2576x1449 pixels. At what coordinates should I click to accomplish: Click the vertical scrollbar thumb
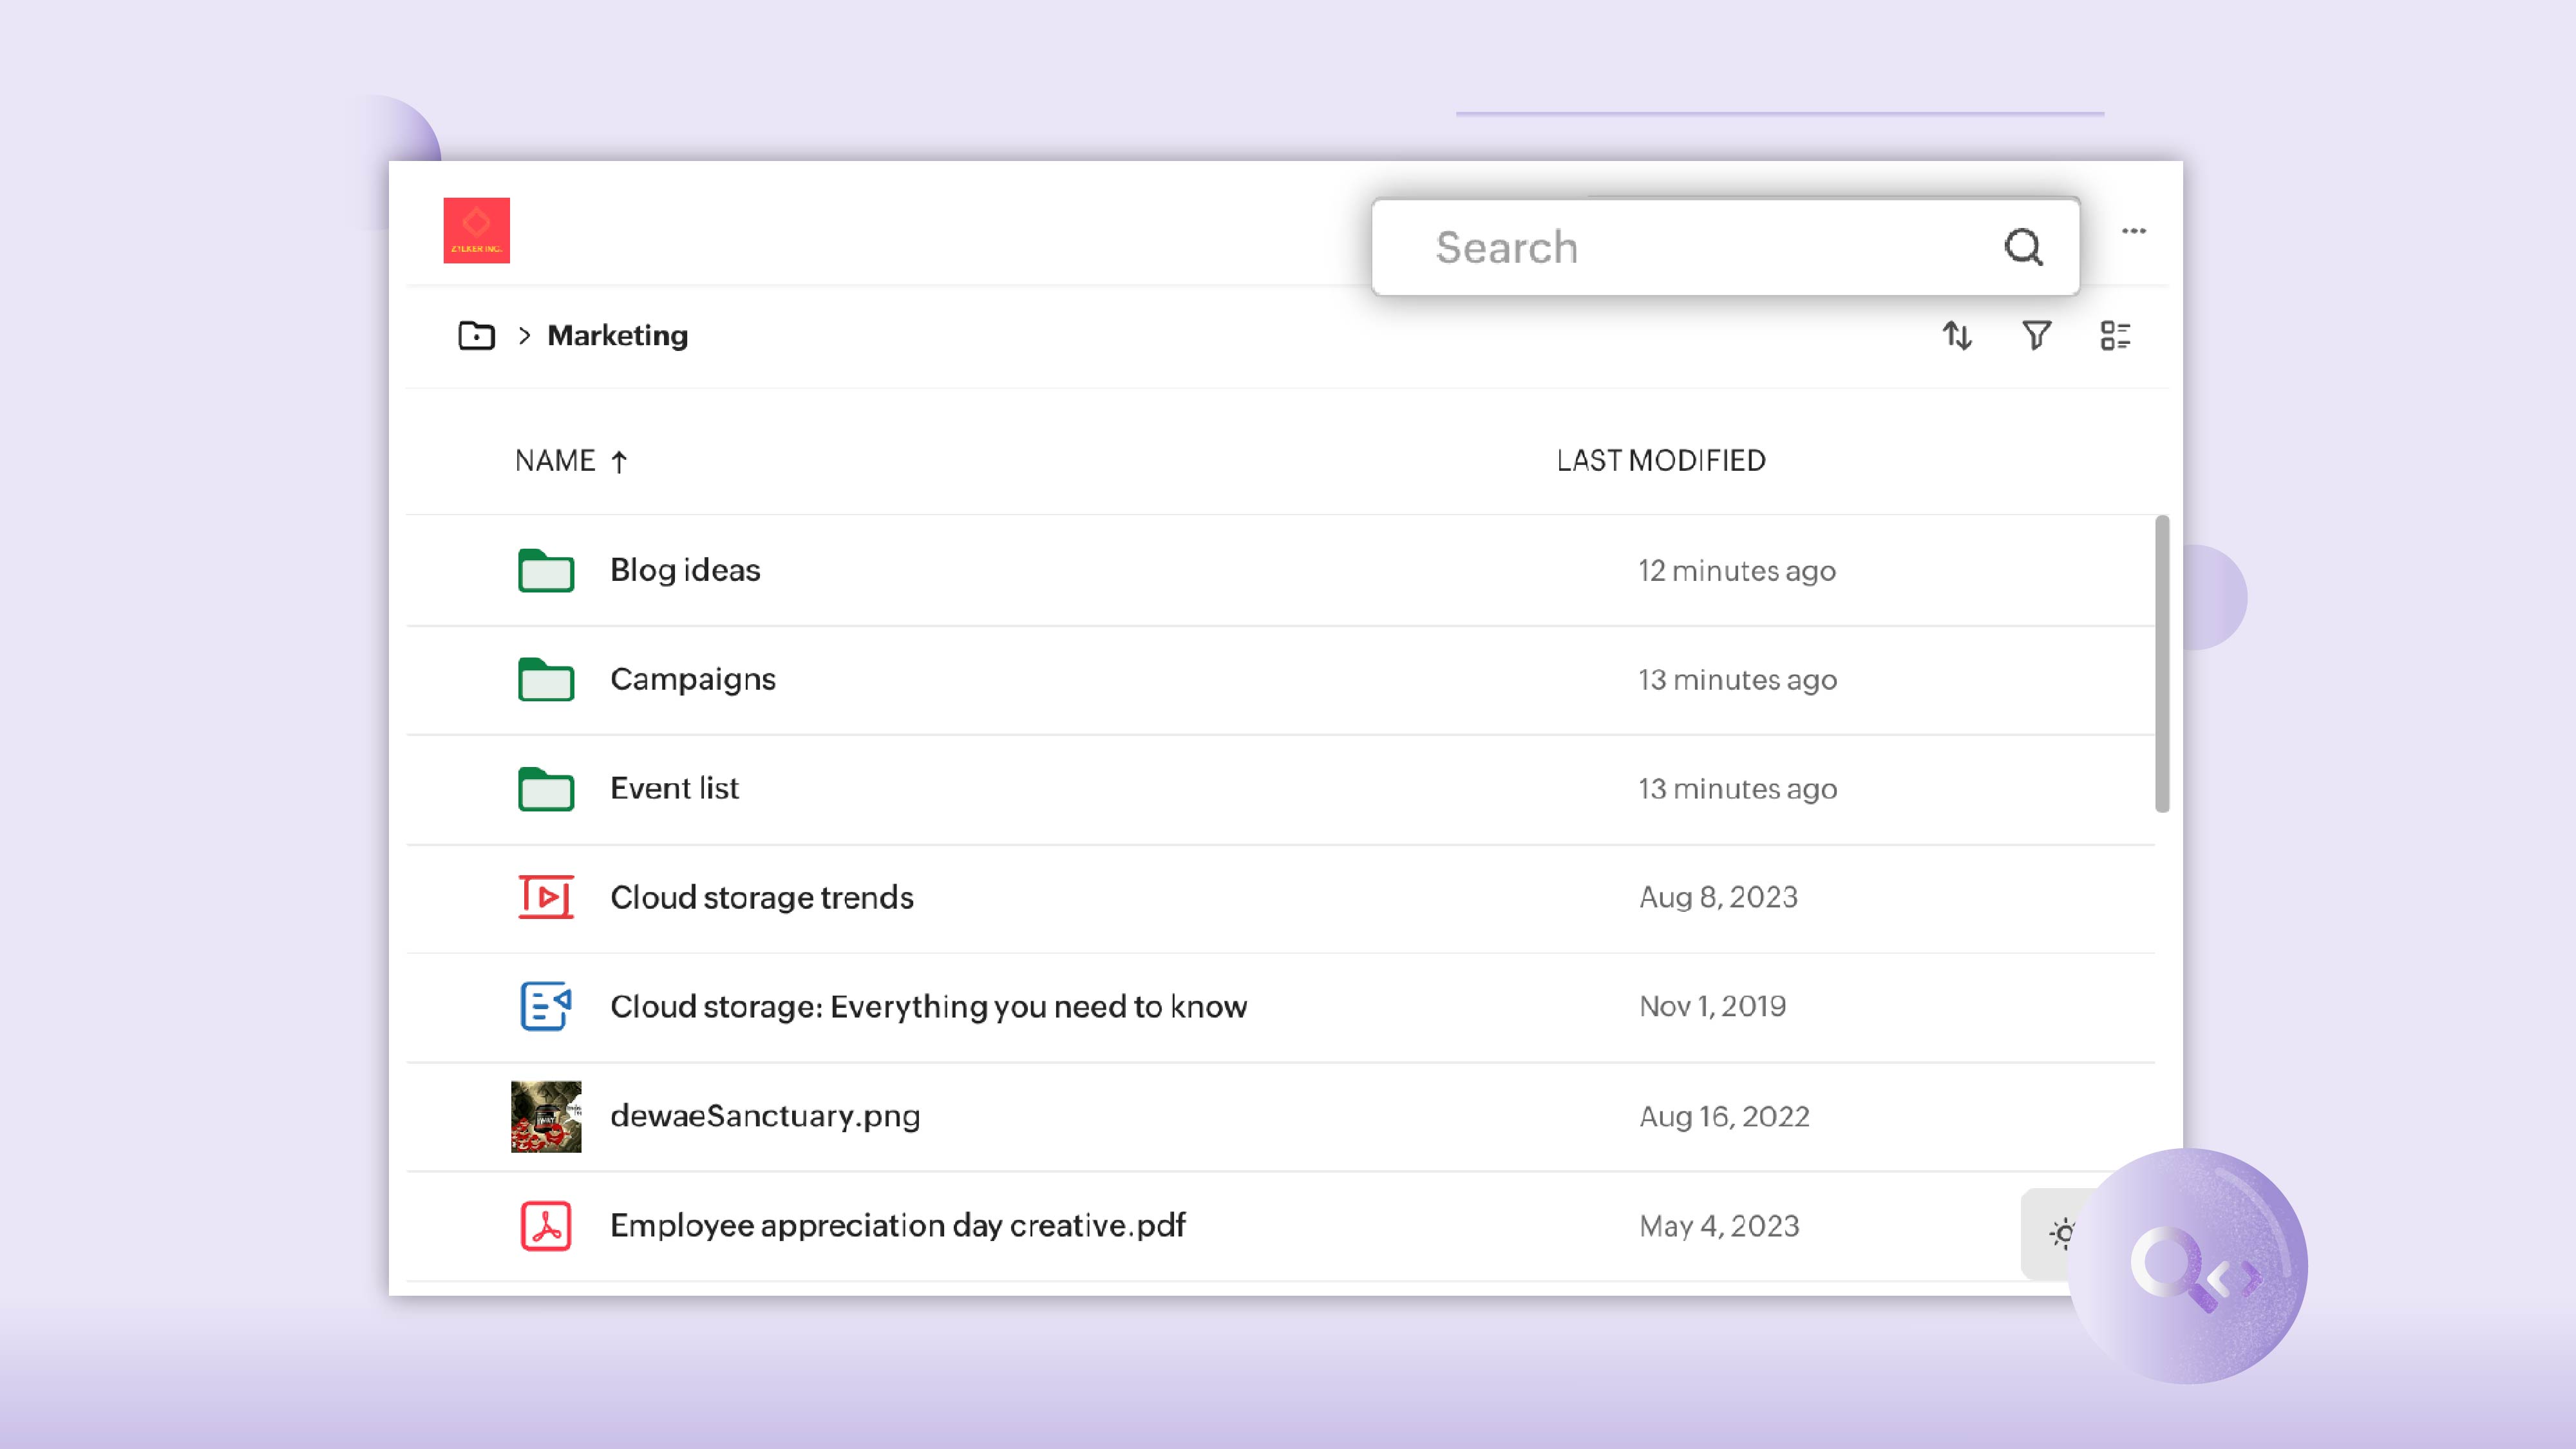[x=2161, y=664]
